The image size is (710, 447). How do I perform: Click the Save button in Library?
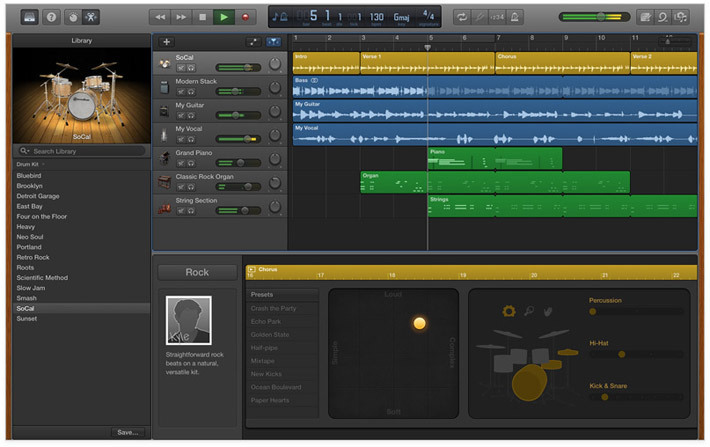[127, 432]
